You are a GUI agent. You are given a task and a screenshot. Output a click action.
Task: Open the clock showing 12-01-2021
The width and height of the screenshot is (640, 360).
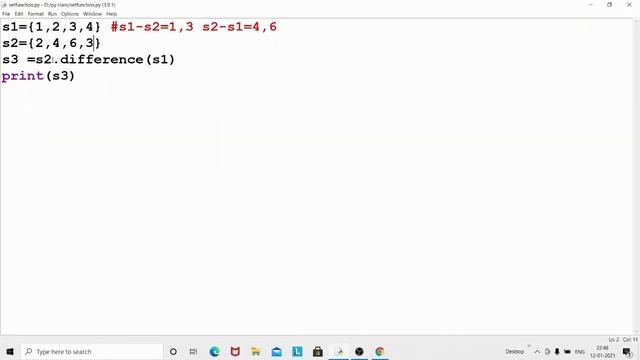click(x=602, y=352)
